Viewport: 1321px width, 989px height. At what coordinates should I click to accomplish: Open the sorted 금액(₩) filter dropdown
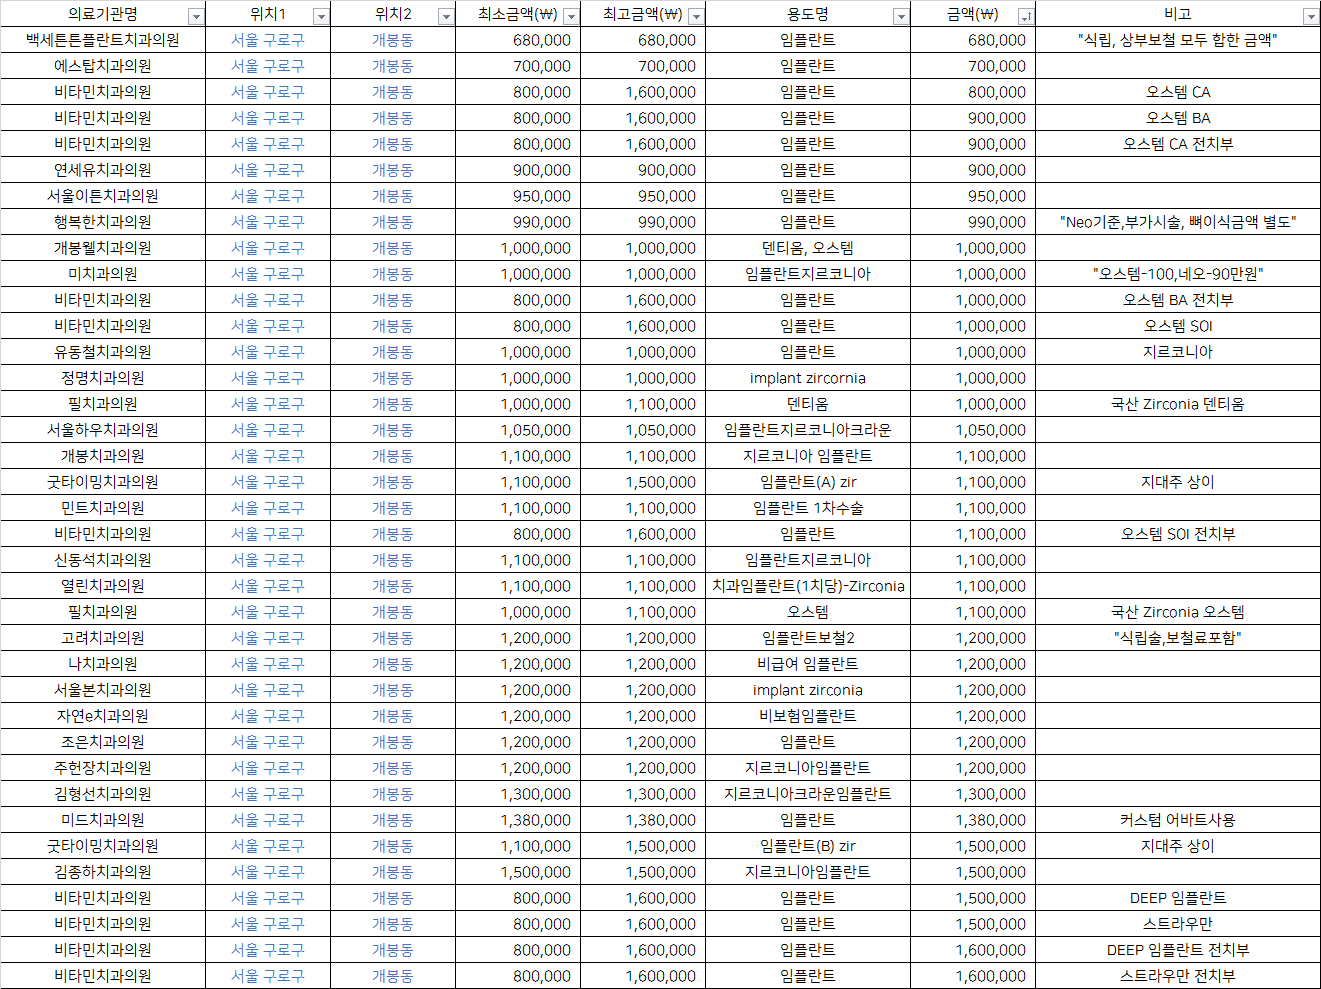1026,16
